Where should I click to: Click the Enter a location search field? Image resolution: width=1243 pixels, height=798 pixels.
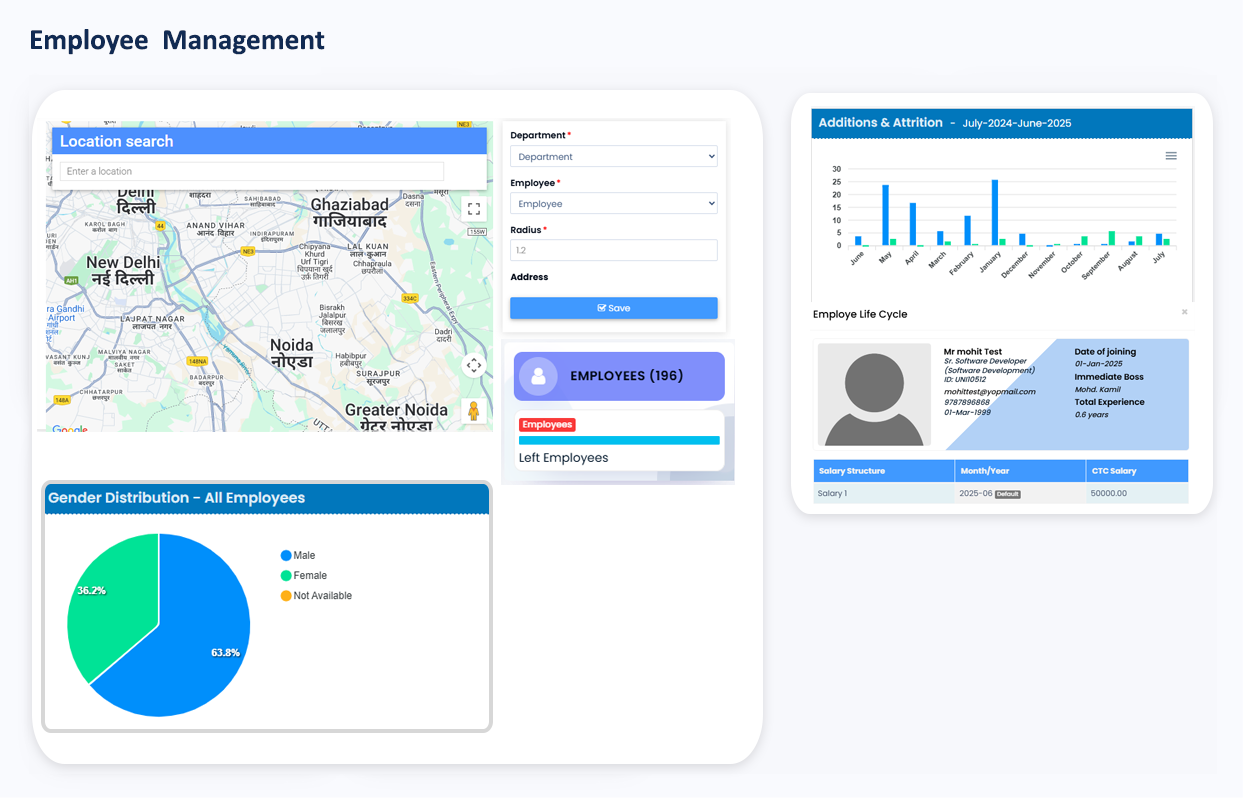point(251,171)
